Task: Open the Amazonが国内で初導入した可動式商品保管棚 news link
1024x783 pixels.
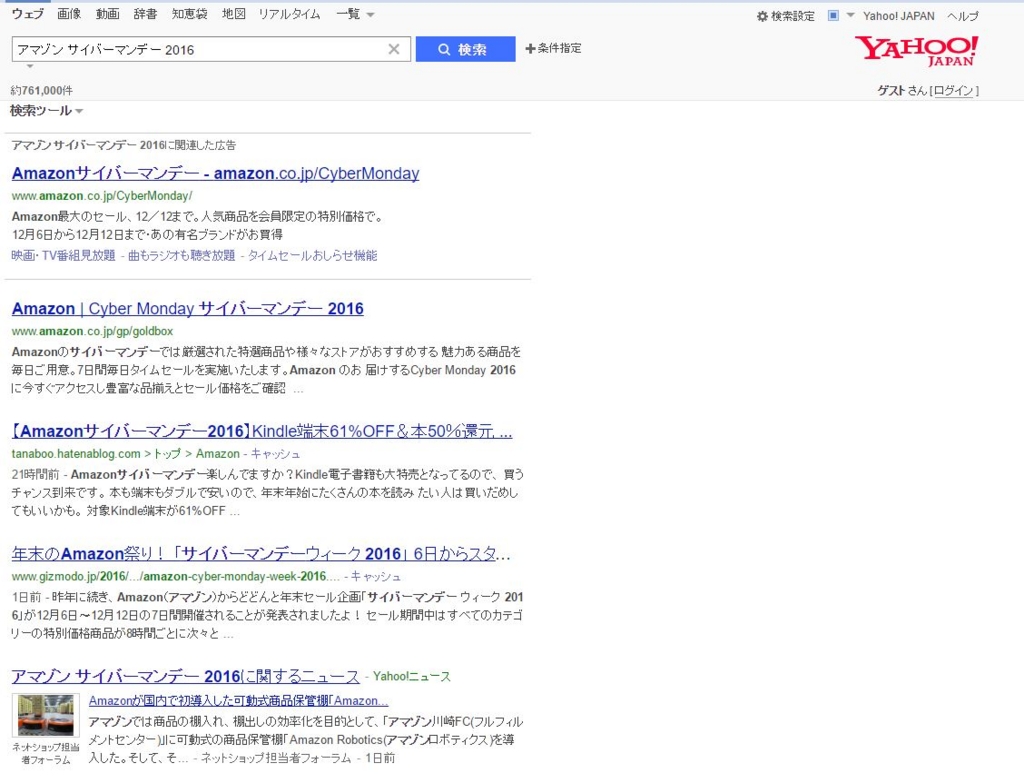Action: coord(238,701)
